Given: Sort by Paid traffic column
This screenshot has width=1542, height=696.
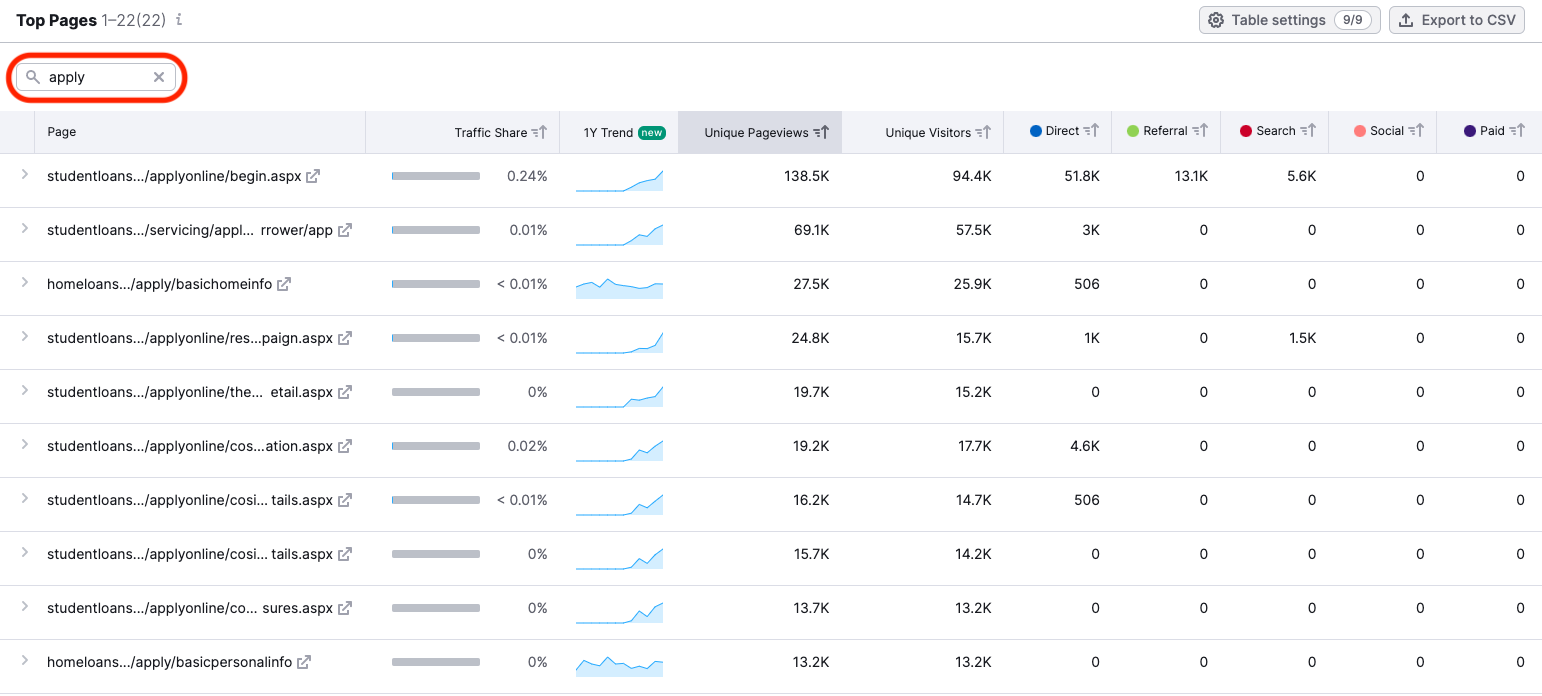Looking at the screenshot, I should click(1516, 131).
